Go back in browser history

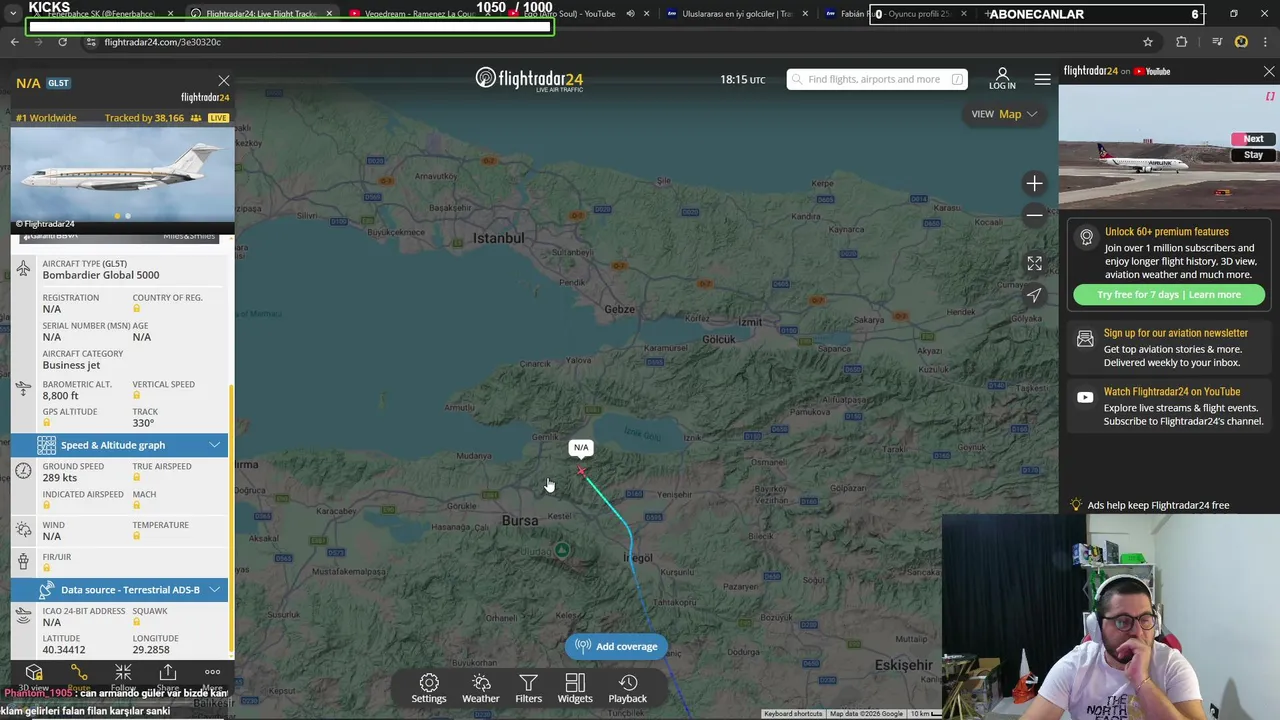(x=14, y=42)
